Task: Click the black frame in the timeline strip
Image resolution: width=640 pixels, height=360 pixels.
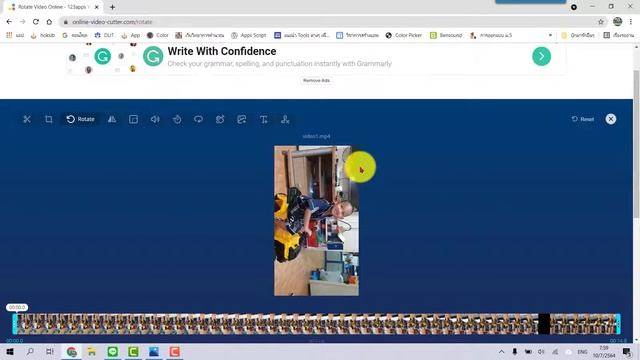Action: coord(544,324)
